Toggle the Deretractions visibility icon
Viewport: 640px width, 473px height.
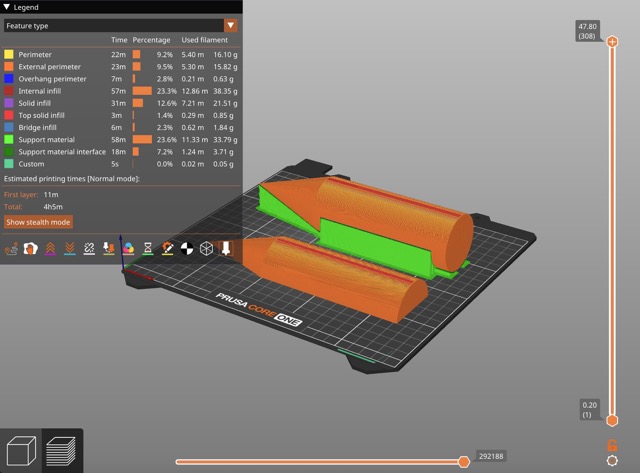click(70, 248)
